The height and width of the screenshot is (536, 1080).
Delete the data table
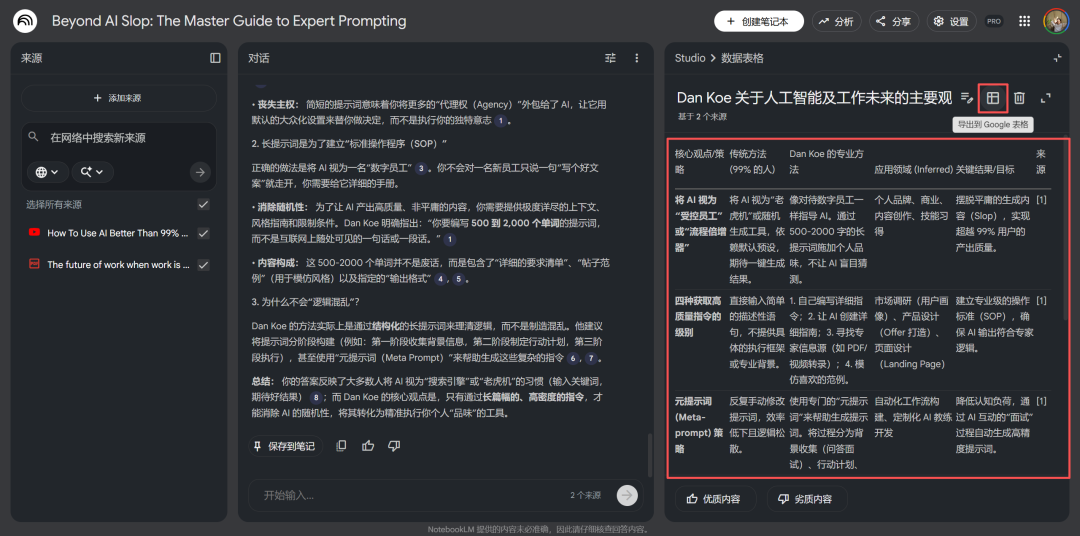coord(1019,98)
